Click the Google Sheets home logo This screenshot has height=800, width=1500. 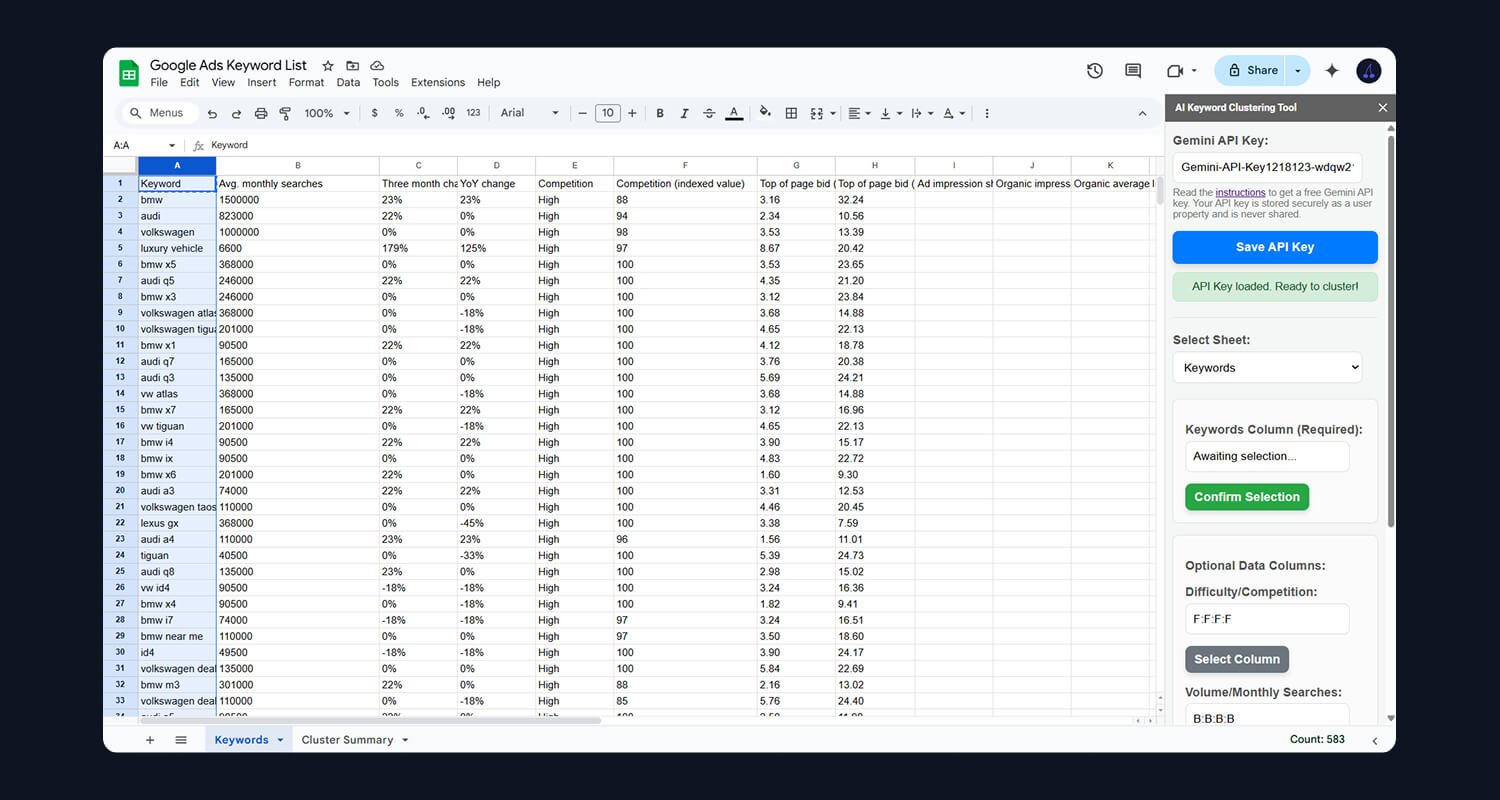point(129,73)
